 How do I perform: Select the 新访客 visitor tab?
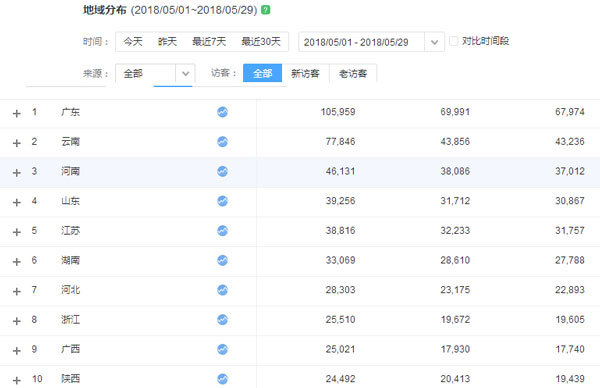tap(305, 73)
